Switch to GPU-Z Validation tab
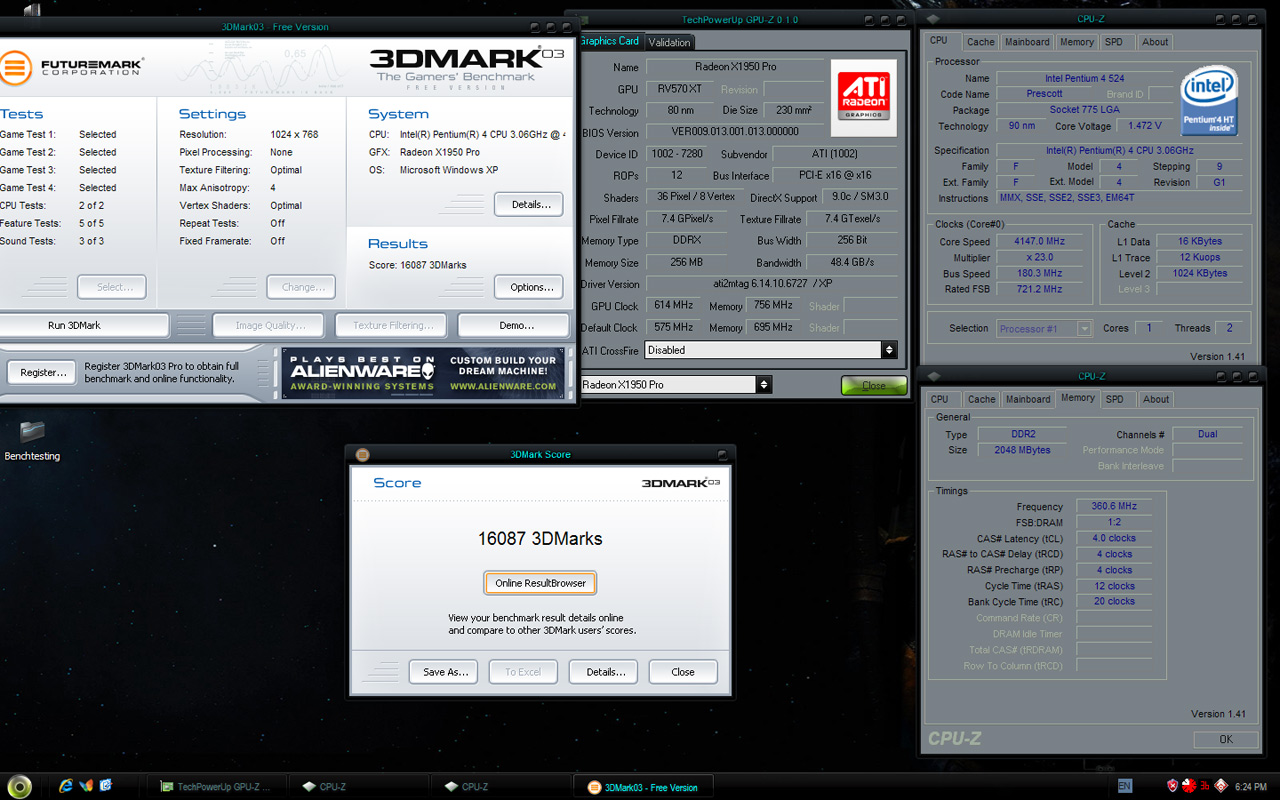This screenshot has width=1280, height=800. [x=669, y=42]
